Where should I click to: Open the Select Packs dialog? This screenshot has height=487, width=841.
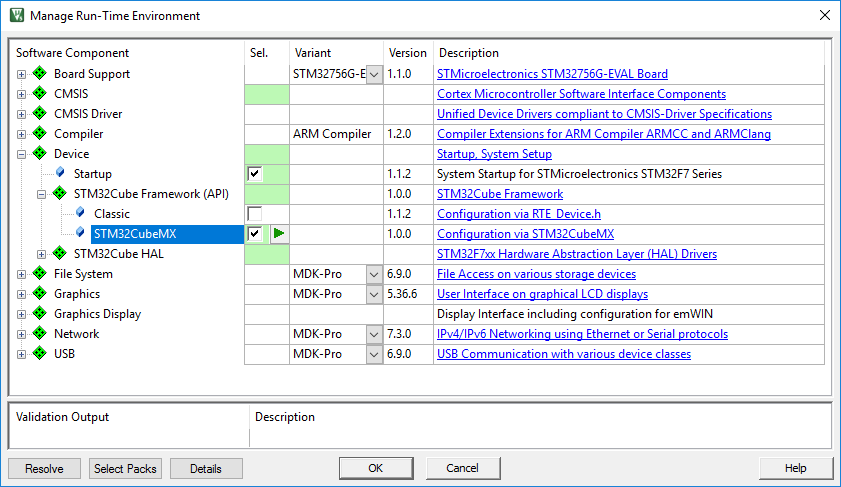click(125, 468)
